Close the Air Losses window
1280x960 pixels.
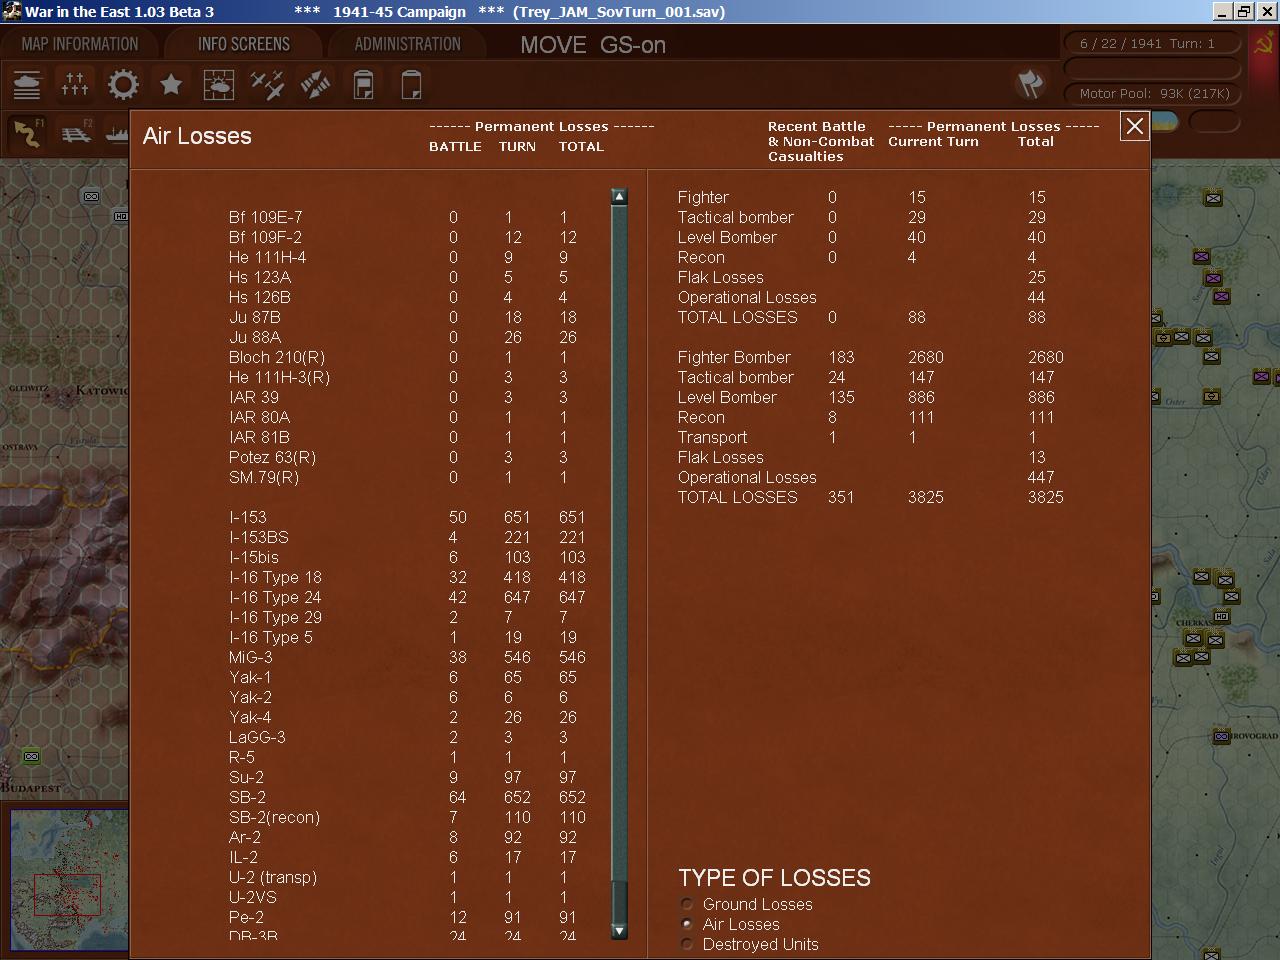coord(1134,126)
